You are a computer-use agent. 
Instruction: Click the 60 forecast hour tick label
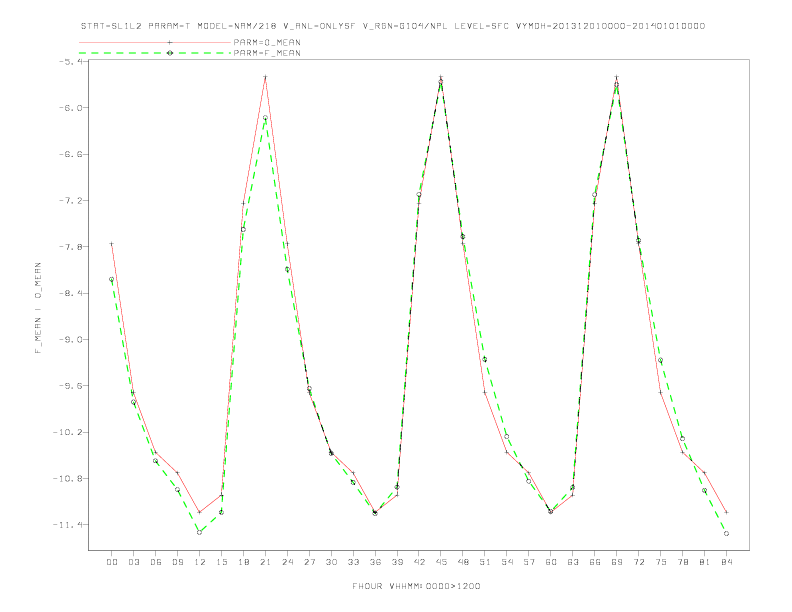click(551, 562)
